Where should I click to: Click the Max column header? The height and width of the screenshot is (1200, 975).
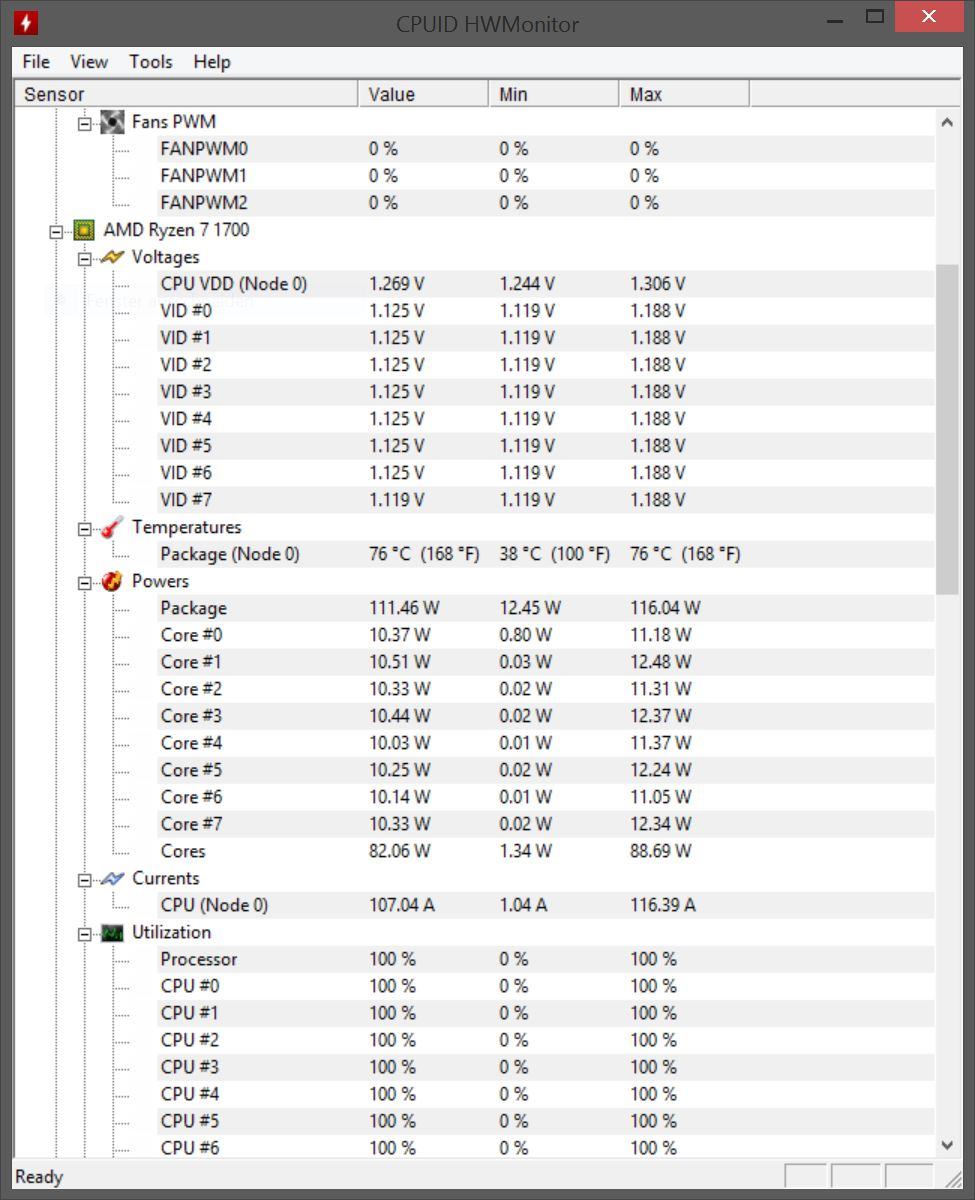(684, 94)
